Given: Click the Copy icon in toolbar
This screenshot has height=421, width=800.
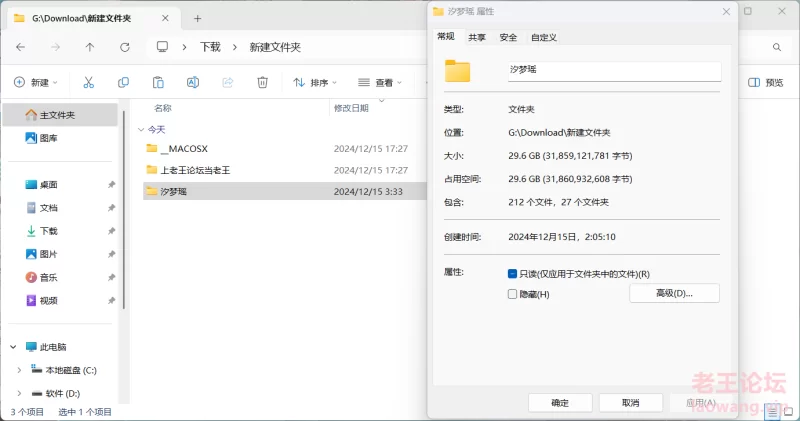Looking at the screenshot, I should (123, 82).
